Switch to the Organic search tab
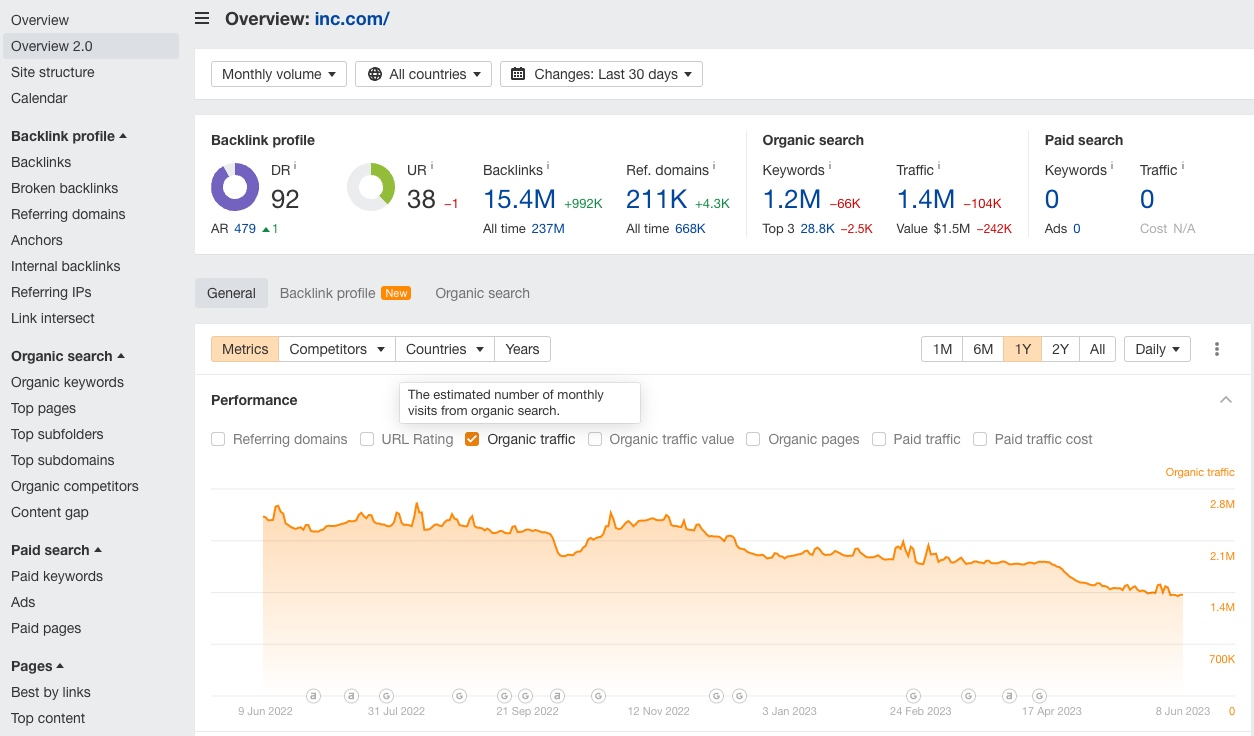Viewport: 1254px width, 736px height. pyautogui.click(x=482, y=293)
